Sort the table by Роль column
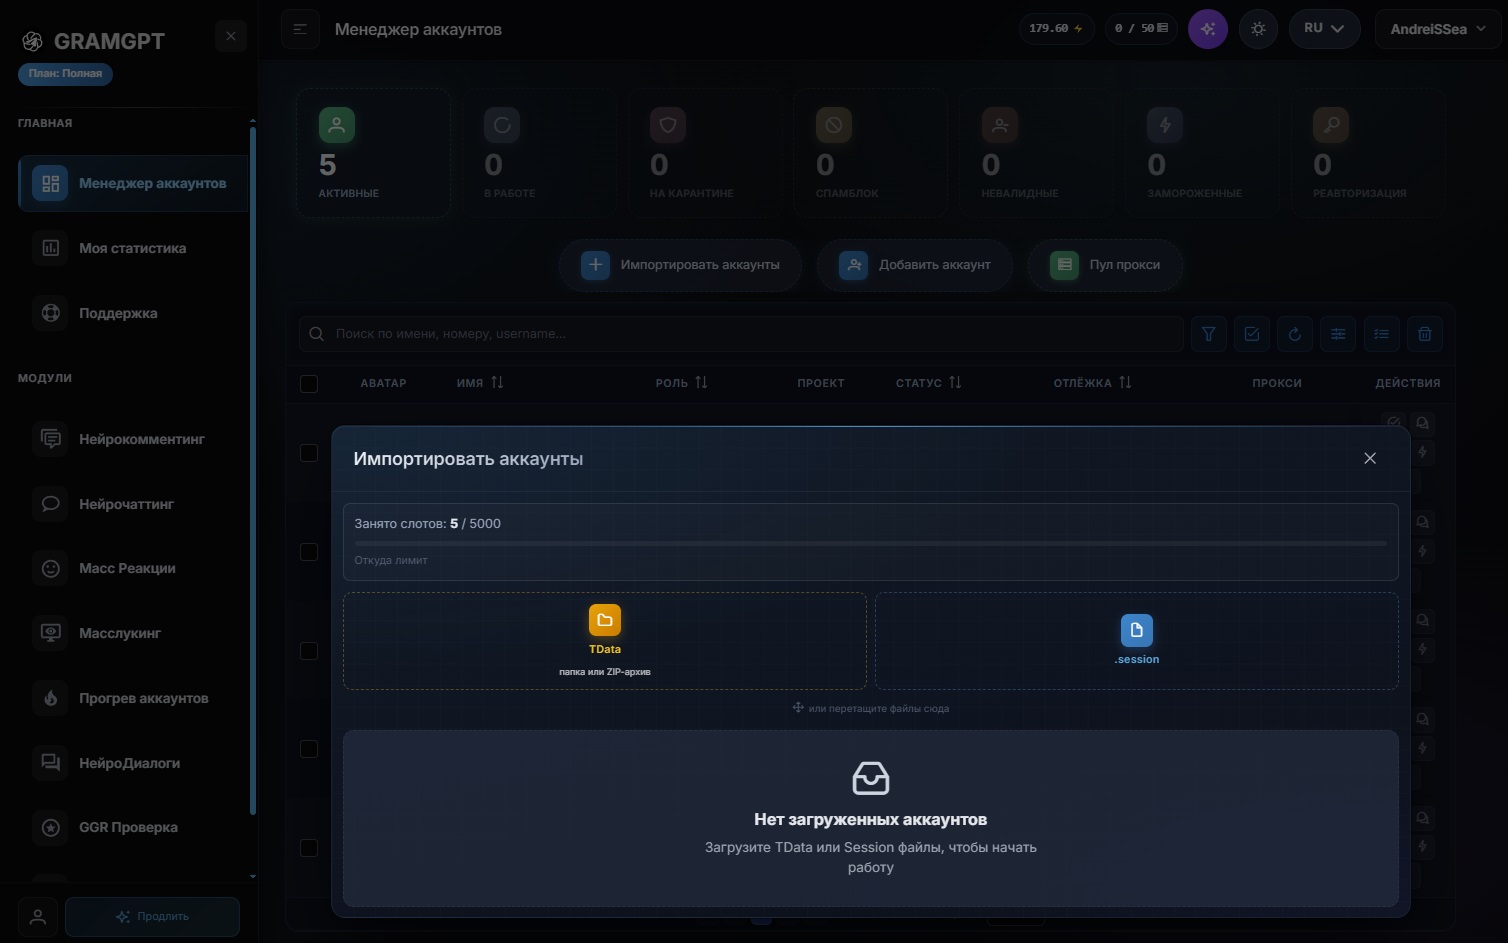1508x943 pixels. (681, 383)
